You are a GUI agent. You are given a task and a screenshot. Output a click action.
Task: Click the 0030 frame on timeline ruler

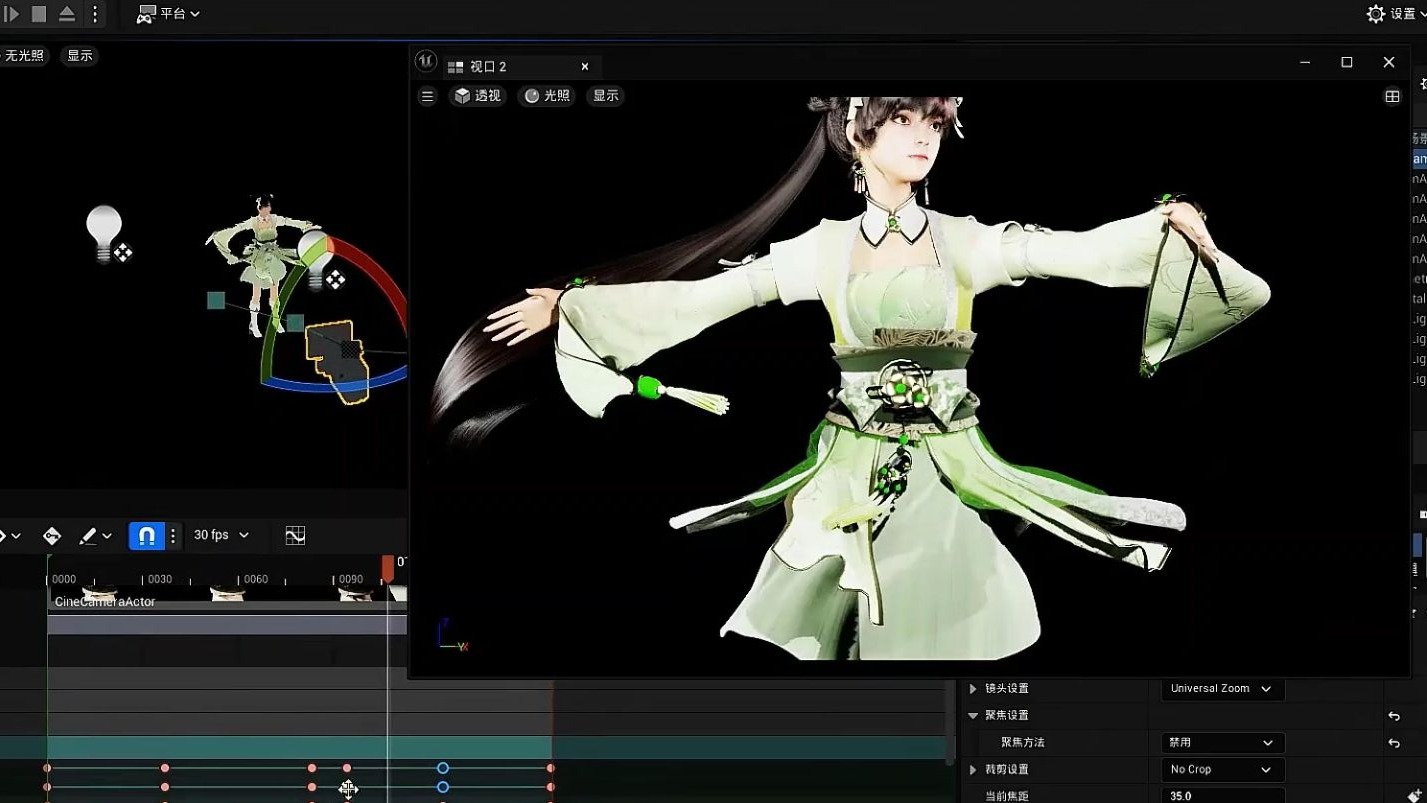pyautogui.click(x=160, y=579)
